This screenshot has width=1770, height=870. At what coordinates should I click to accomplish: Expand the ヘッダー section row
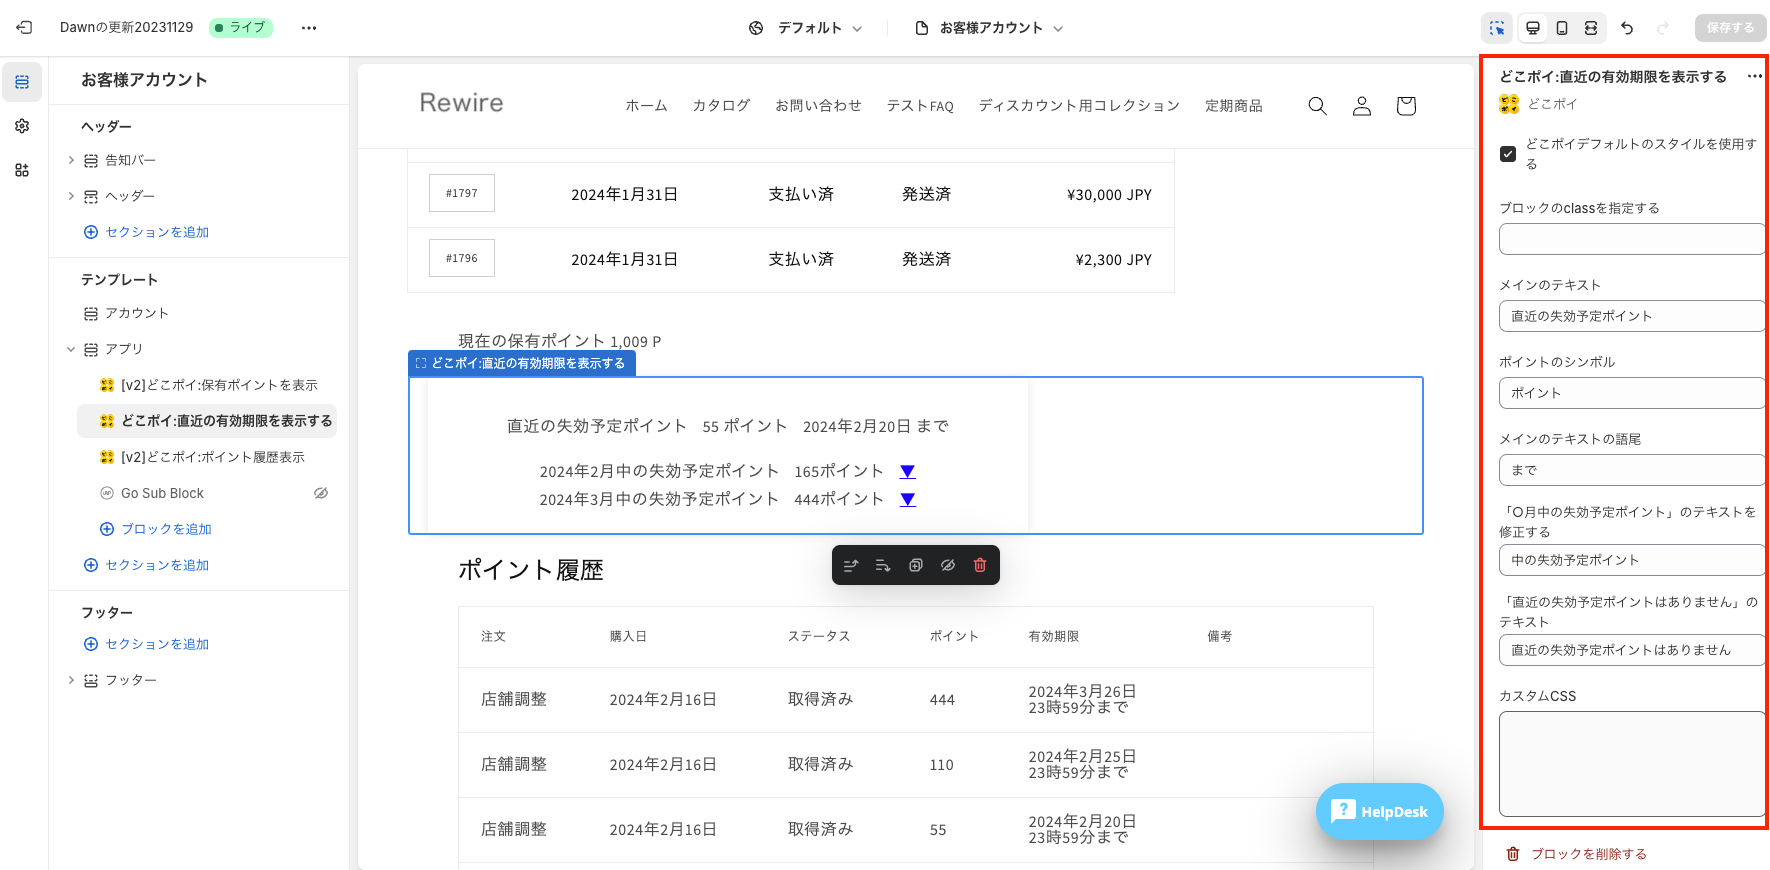click(71, 196)
